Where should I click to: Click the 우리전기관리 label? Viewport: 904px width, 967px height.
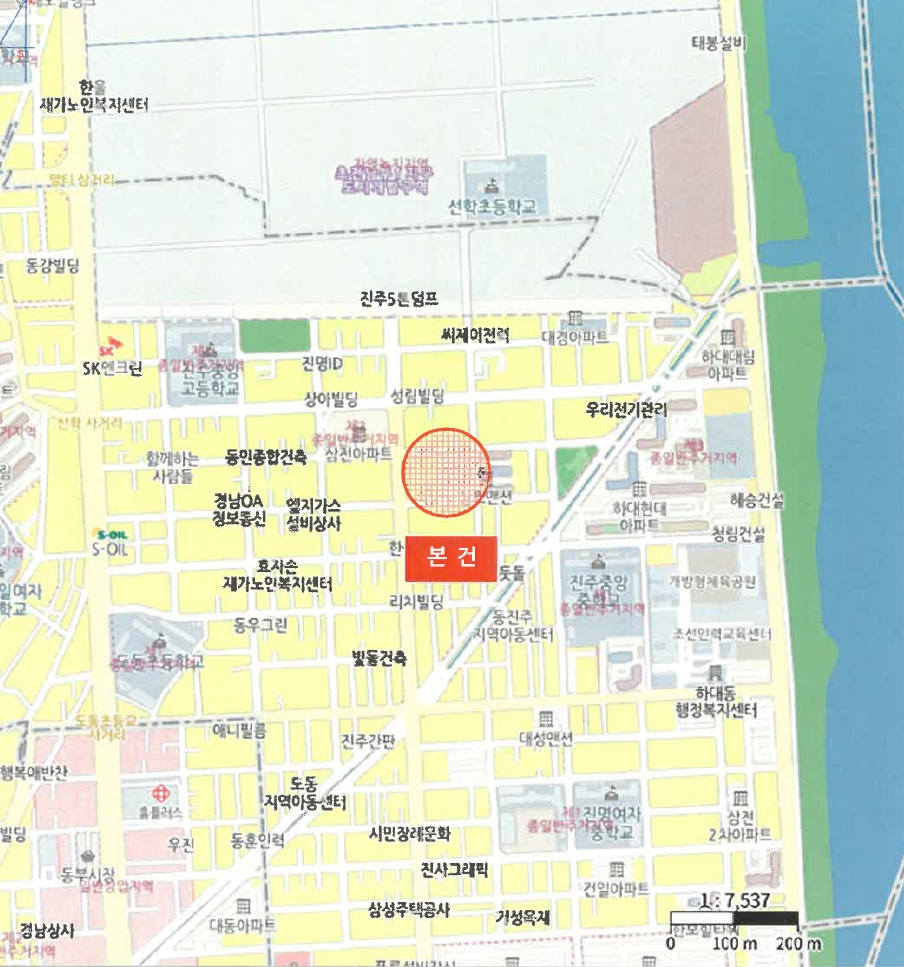pyautogui.click(x=626, y=409)
